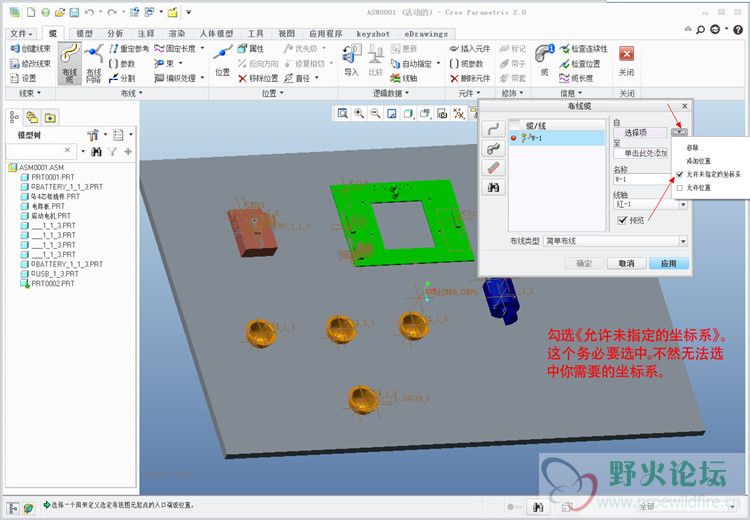The image size is (750, 520).
Task: Click the Cancel (取消) button in the dialog
Action: tap(627, 264)
